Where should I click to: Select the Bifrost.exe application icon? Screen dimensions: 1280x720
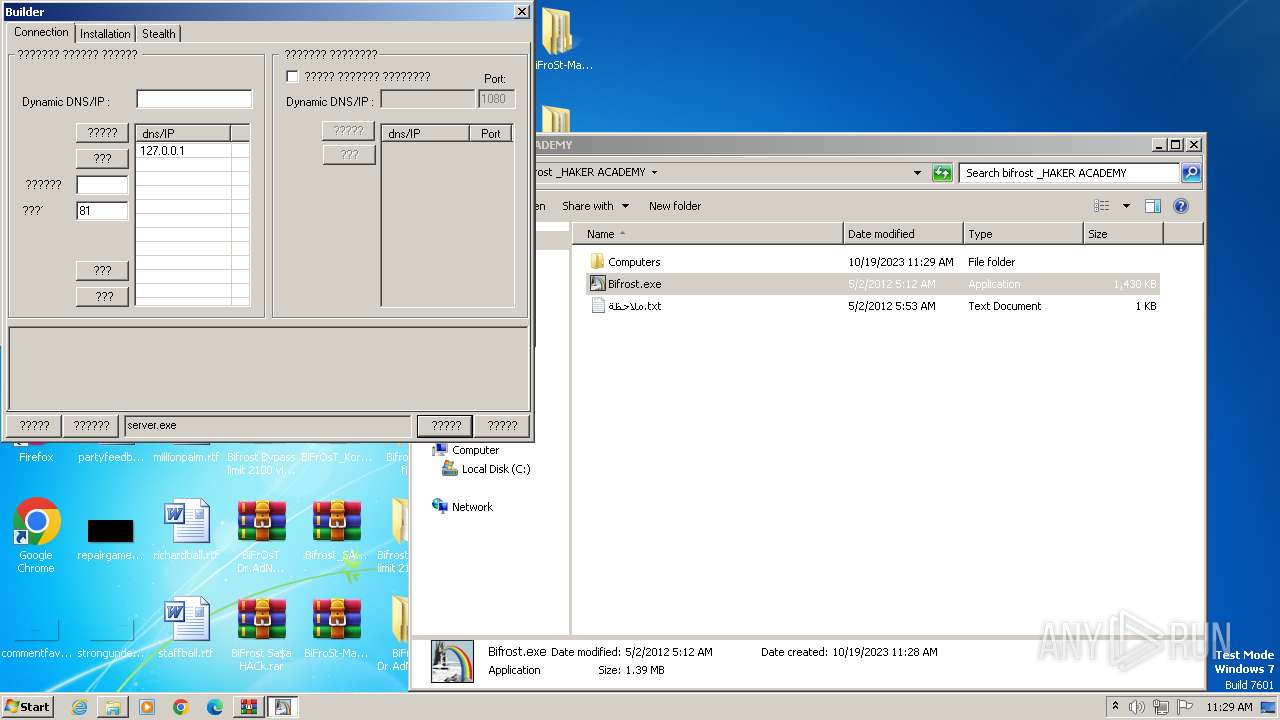tap(597, 284)
